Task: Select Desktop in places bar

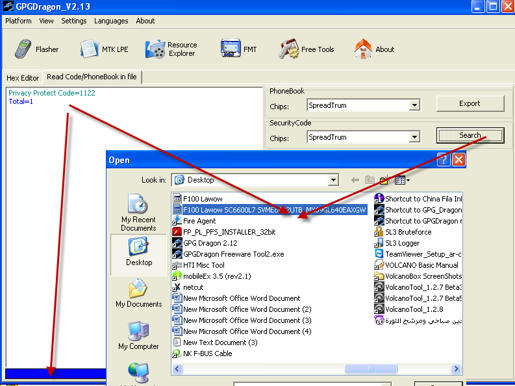Action: coord(138,252)
